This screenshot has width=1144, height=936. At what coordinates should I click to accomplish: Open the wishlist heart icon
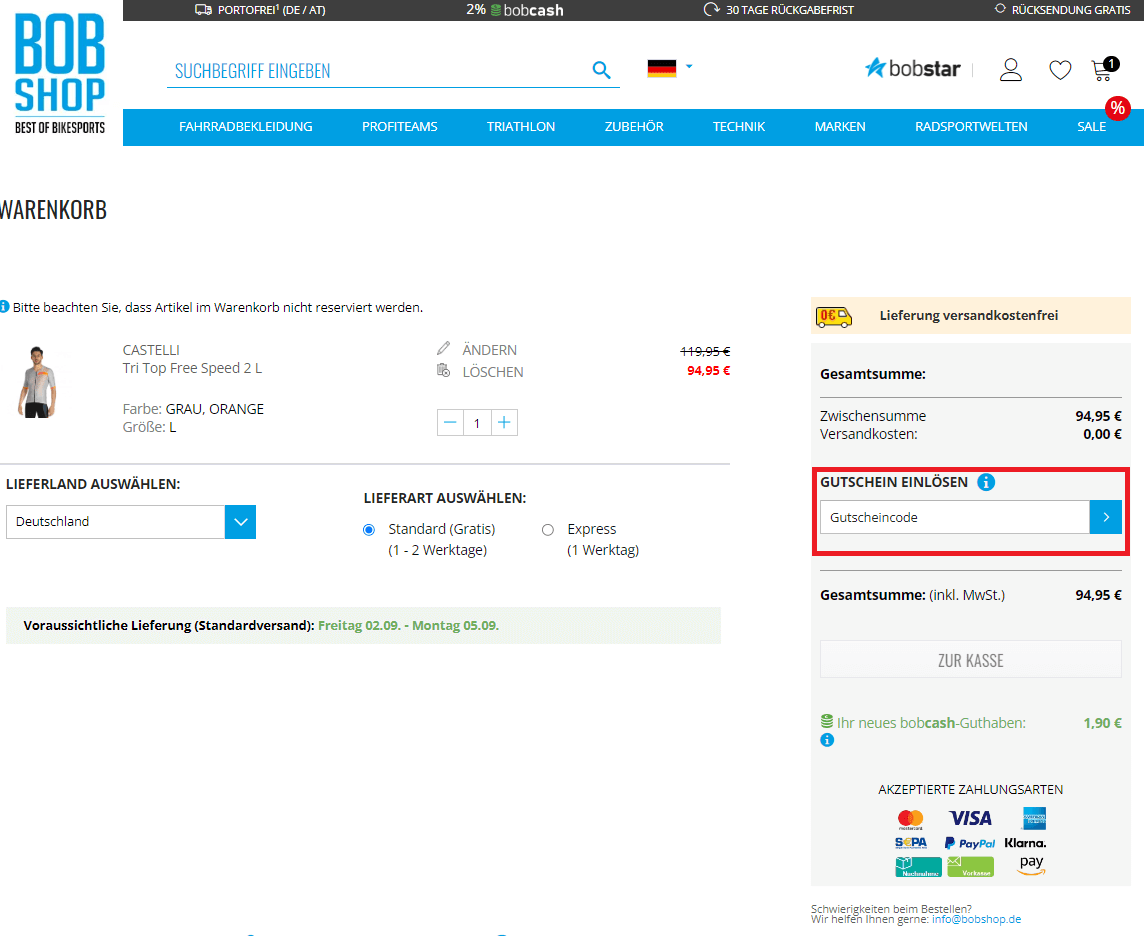1060,70
